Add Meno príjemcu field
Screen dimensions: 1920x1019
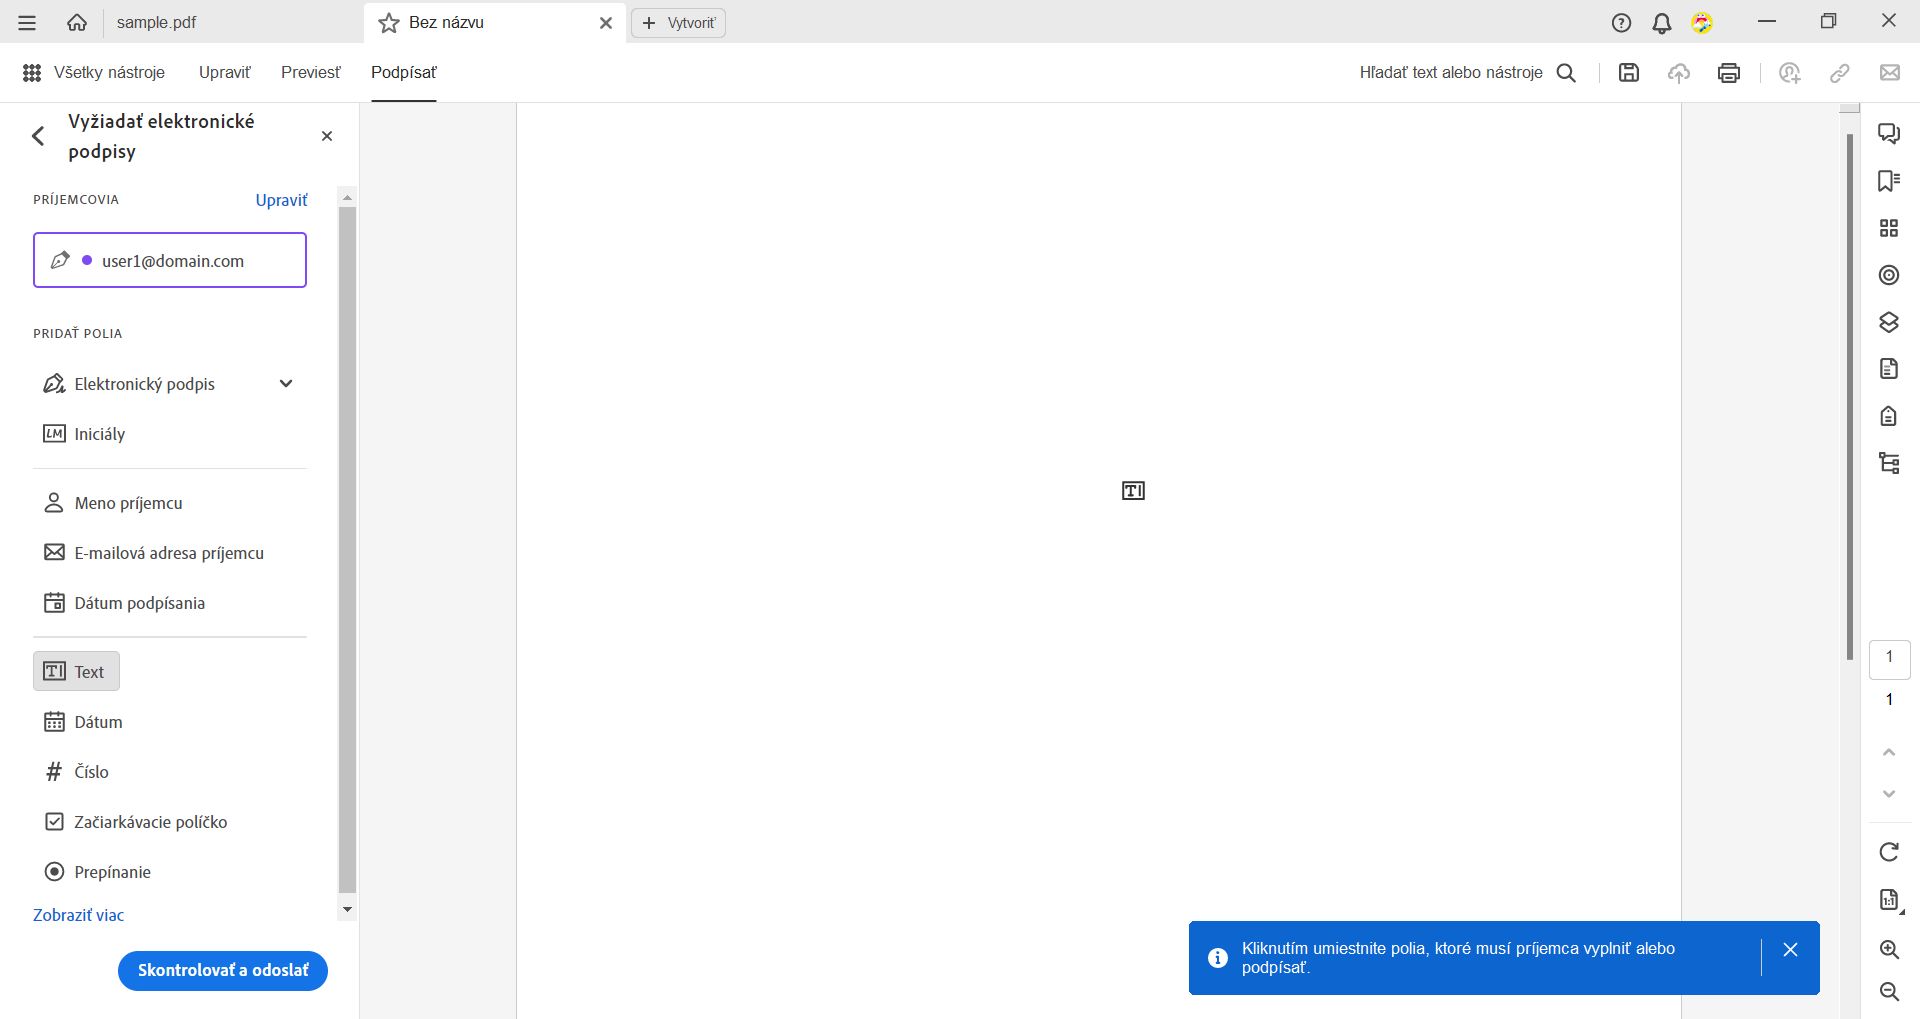pos(113,503)
